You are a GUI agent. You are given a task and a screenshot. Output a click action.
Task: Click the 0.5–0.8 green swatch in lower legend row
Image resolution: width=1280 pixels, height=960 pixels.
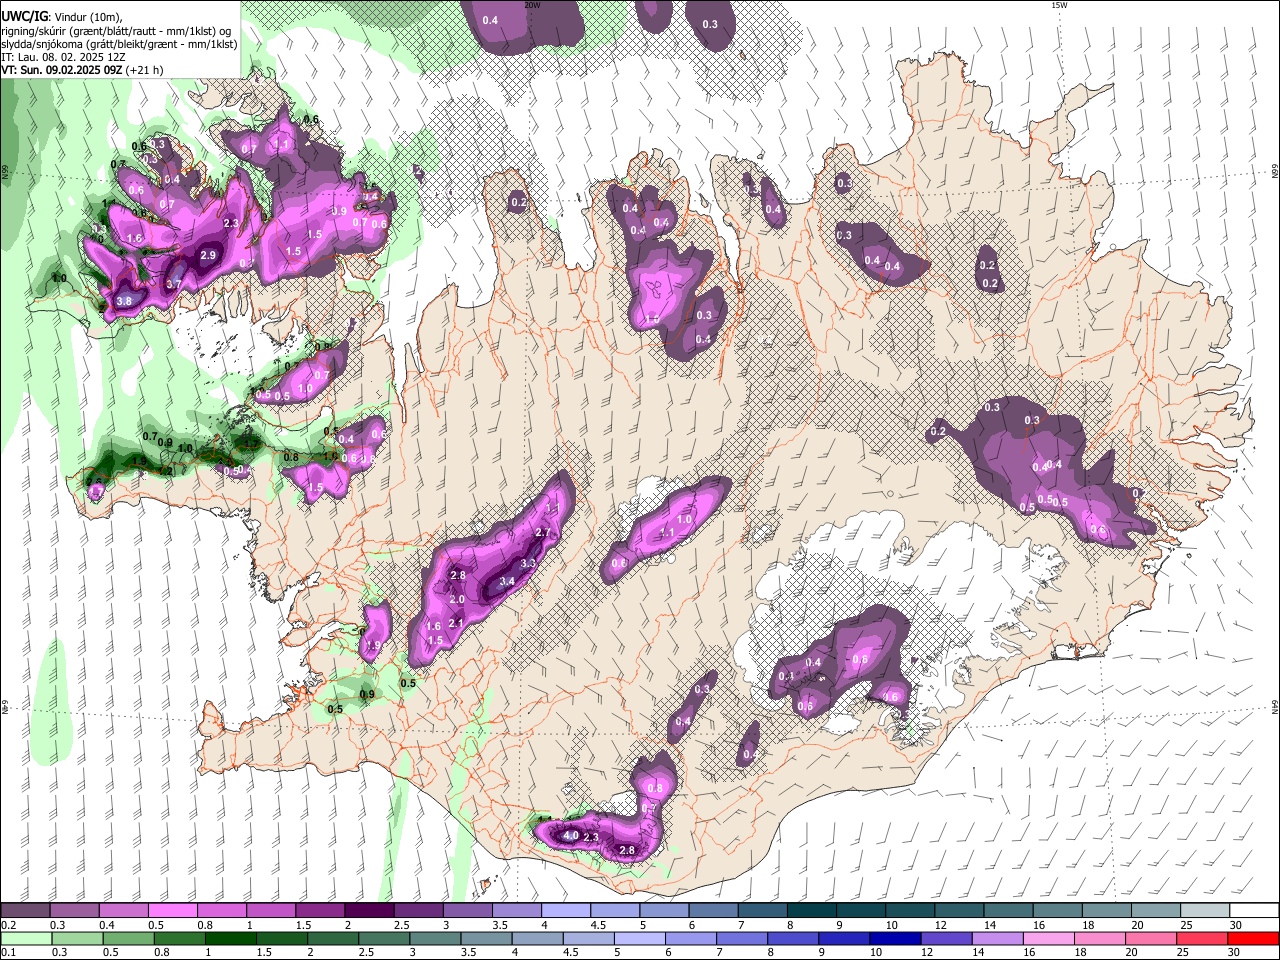[x=128, y=938]
